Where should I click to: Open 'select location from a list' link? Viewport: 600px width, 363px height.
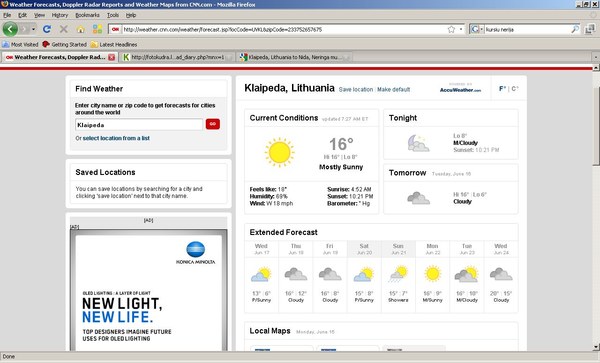pos(116,138)
